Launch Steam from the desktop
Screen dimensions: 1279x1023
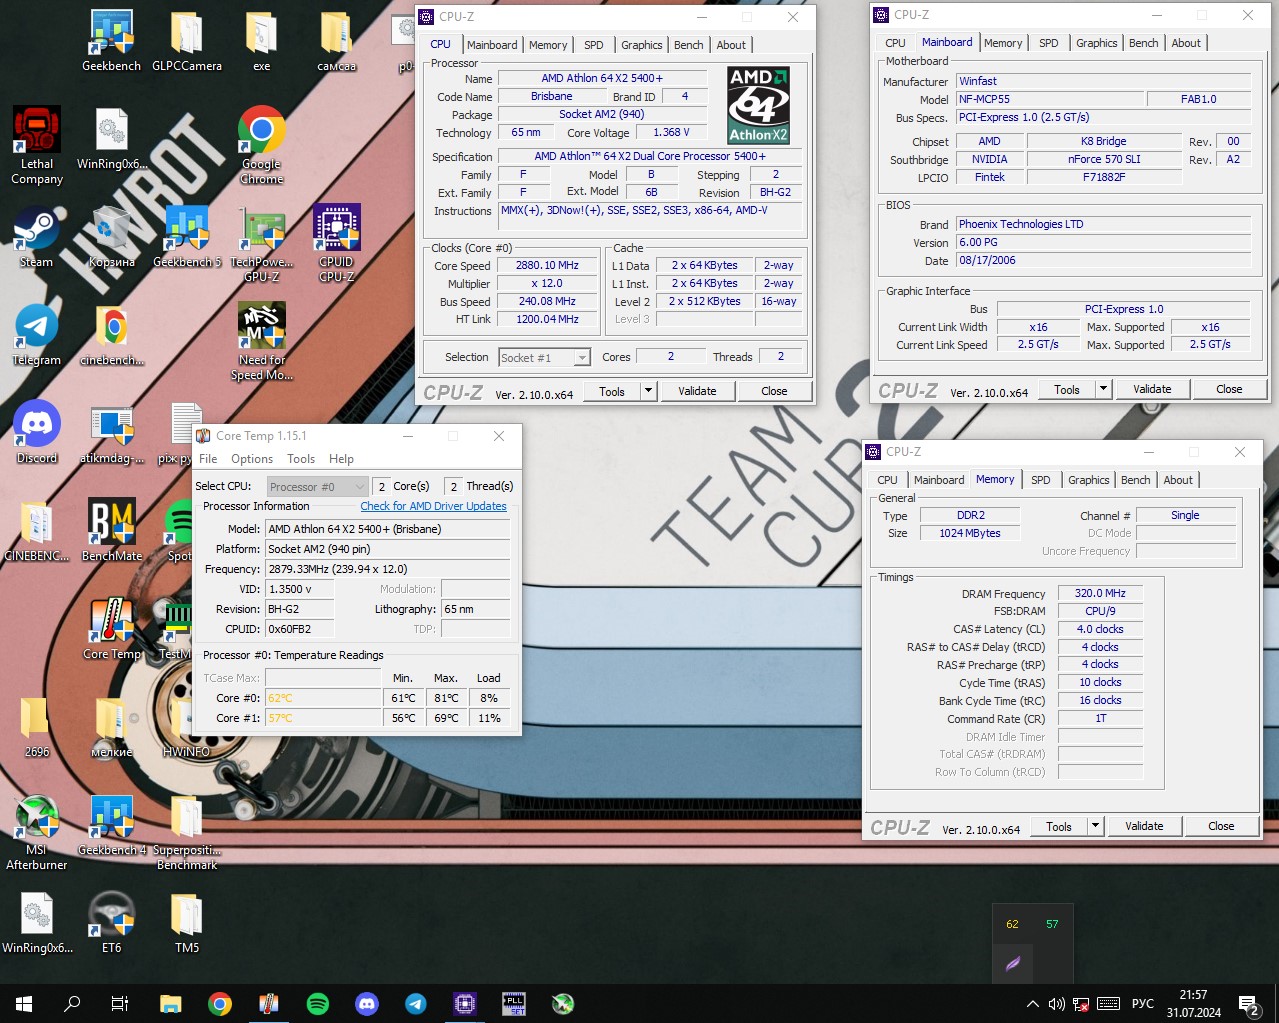(x=37, y=236)
